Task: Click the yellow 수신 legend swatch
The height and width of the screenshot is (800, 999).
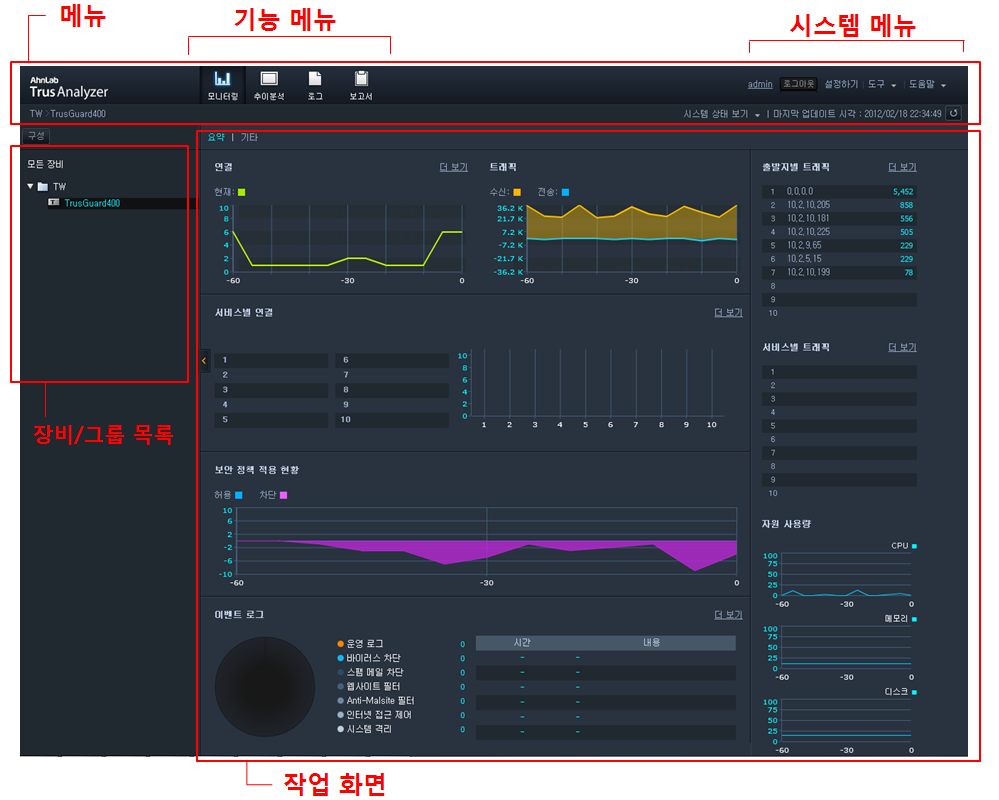Action: [x=517, y=191]
